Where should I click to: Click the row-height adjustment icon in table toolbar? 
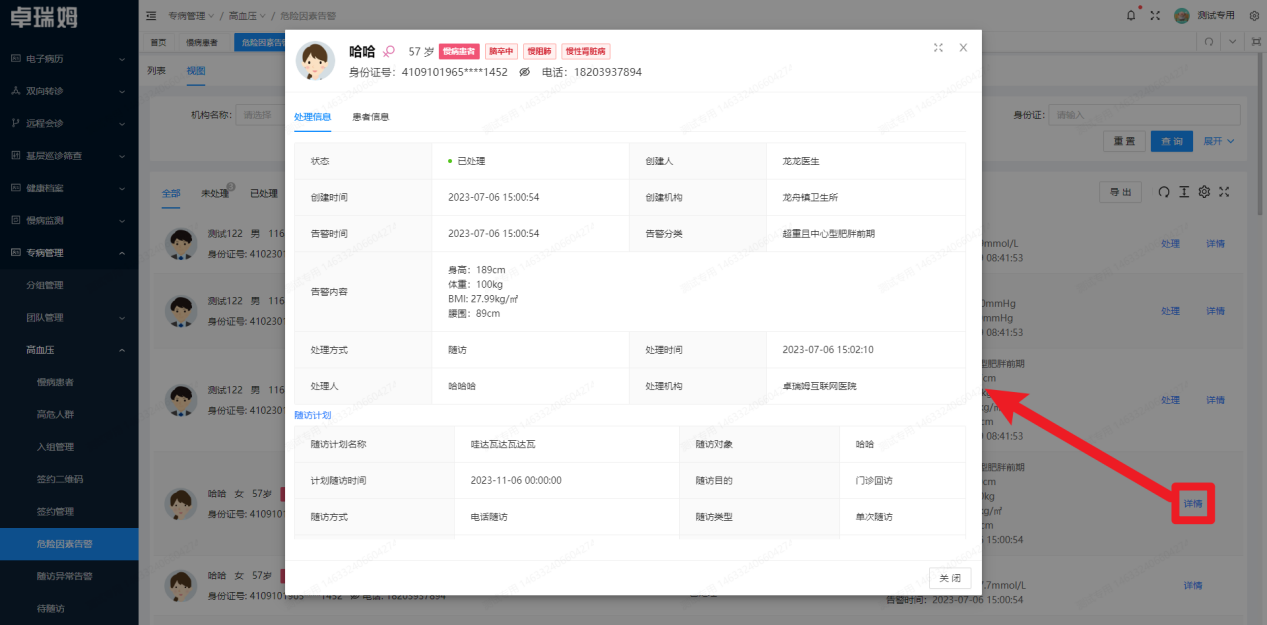pyautogui.click(x=1183, y=191)
